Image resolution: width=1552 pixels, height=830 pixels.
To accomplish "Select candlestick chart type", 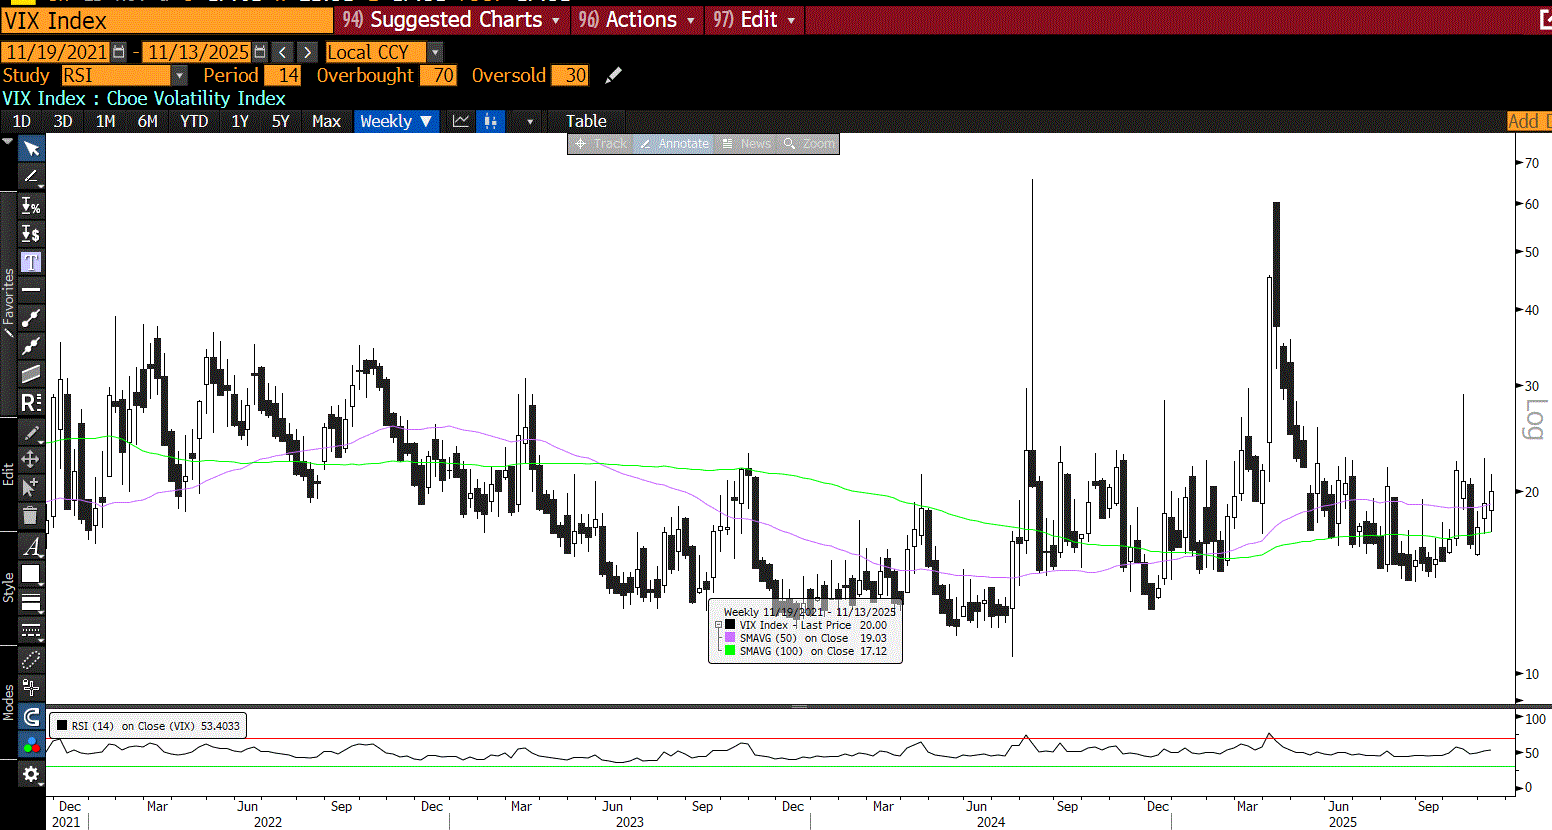I will 490,121.
